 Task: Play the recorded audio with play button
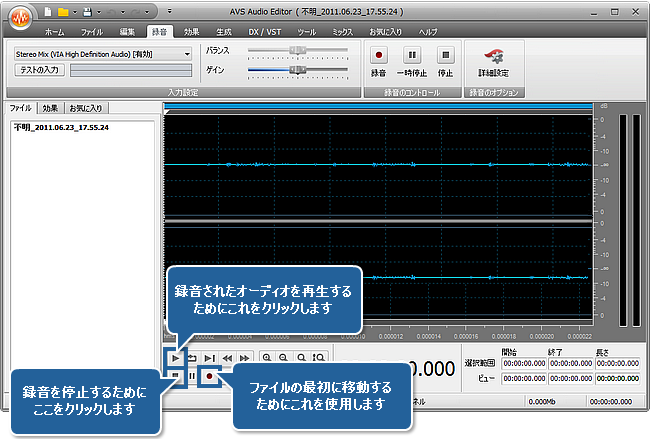pos(175,358)
